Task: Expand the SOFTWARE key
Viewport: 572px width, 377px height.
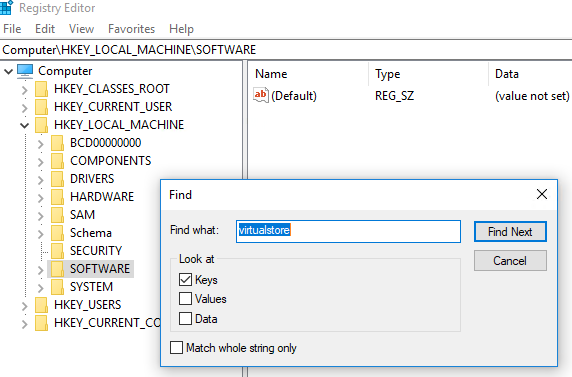Action: pyautogui.click(x=40, y=270)
